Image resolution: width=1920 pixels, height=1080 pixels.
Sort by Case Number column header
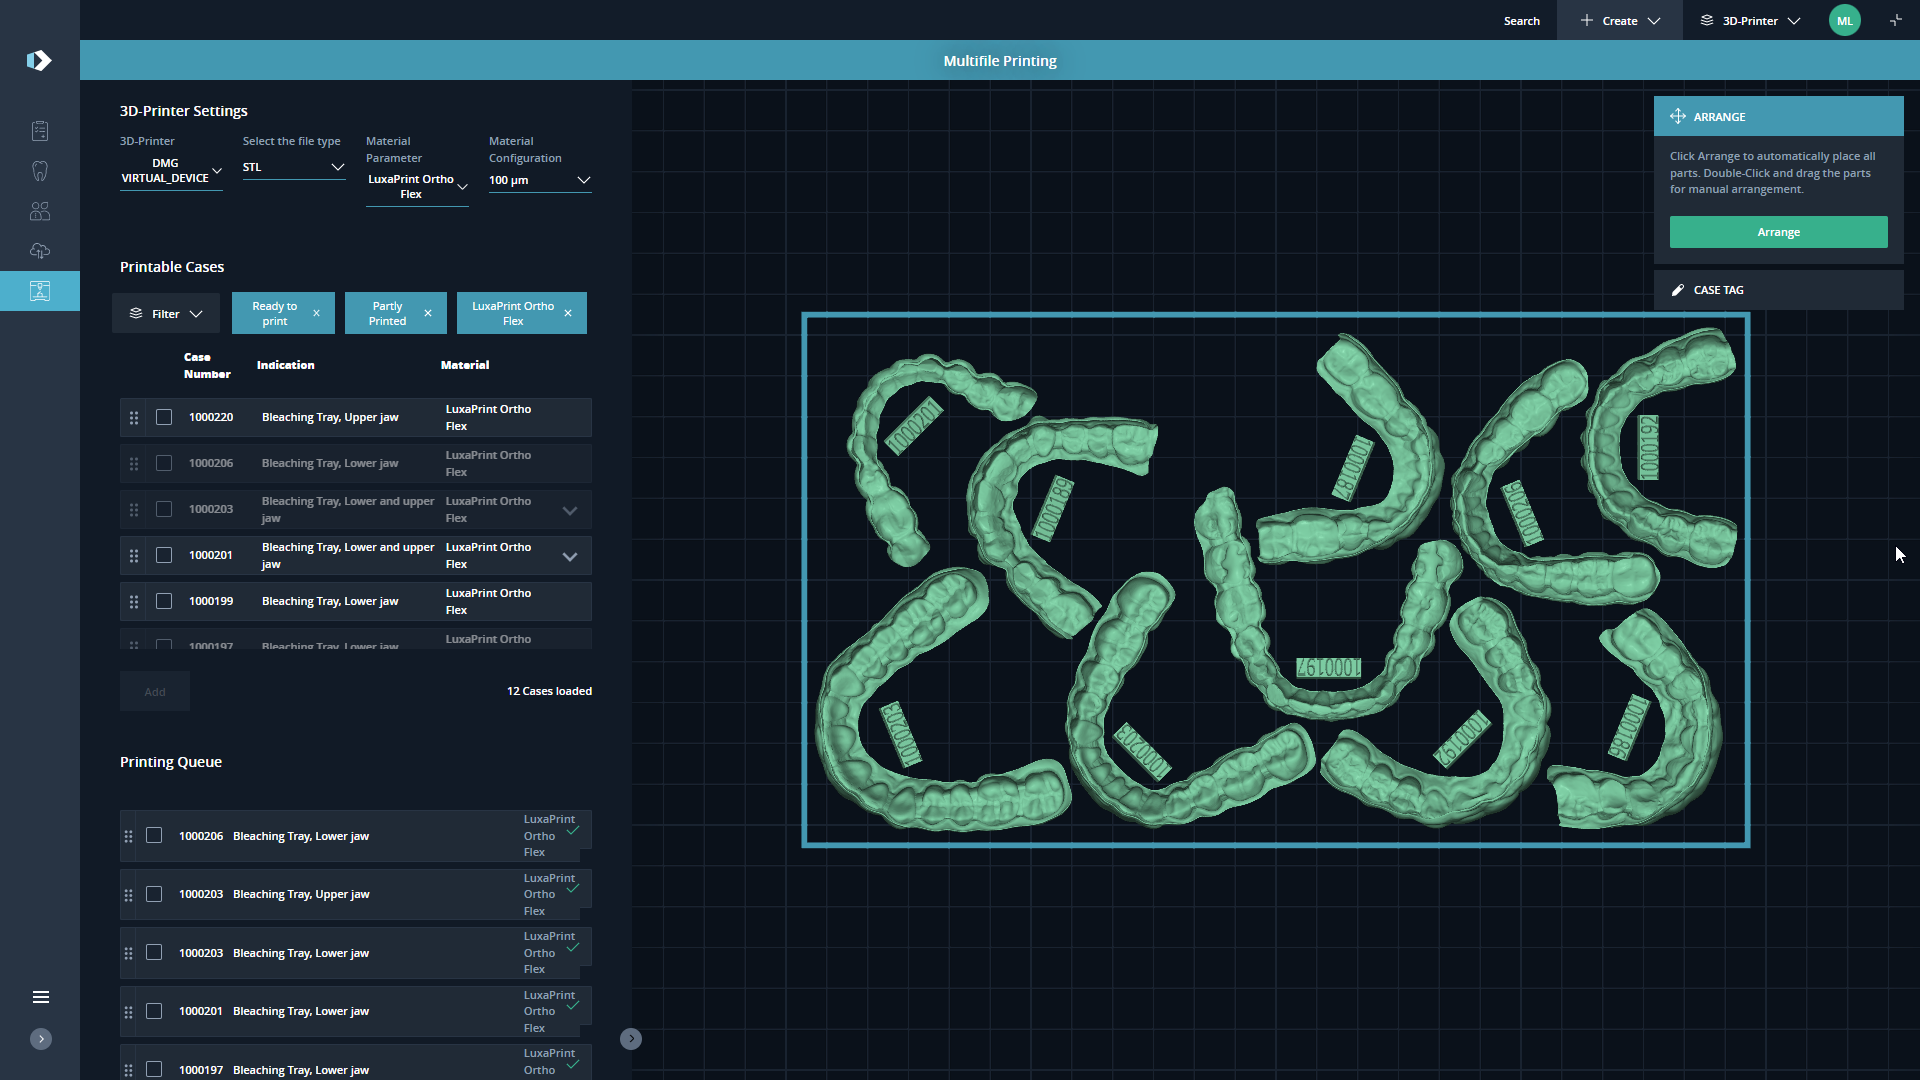click(x=207, y=366)
